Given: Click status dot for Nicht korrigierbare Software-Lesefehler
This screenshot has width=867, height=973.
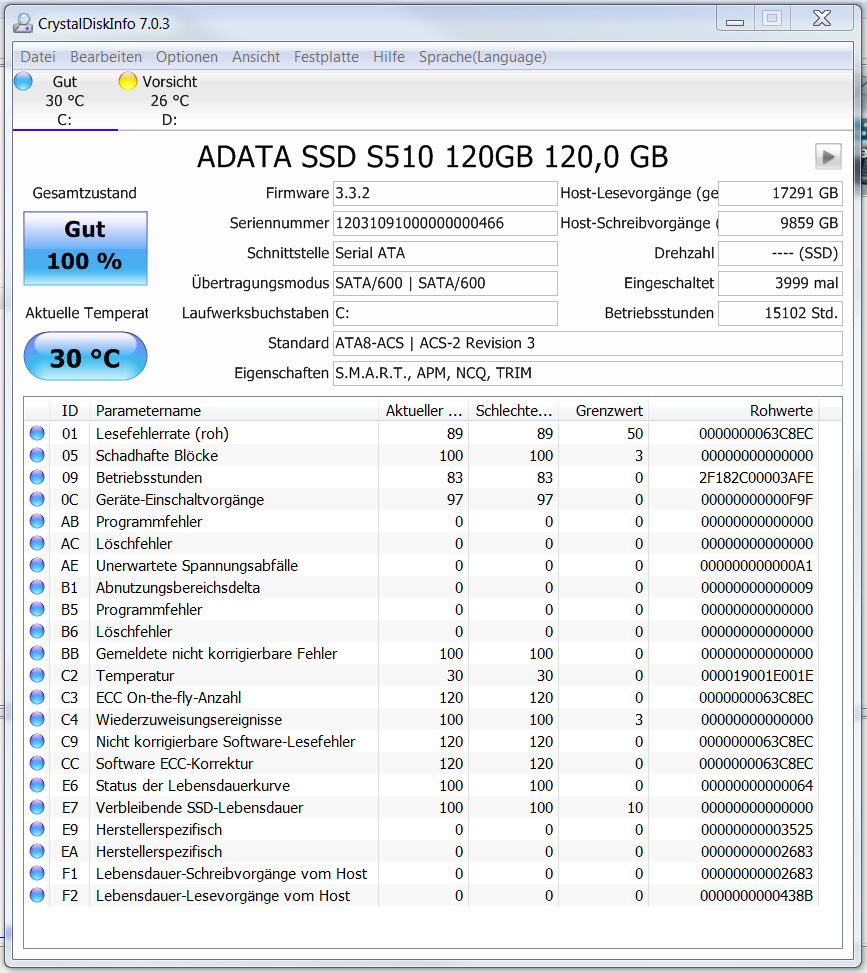Looking at the screenshot, I should point(37,742).
